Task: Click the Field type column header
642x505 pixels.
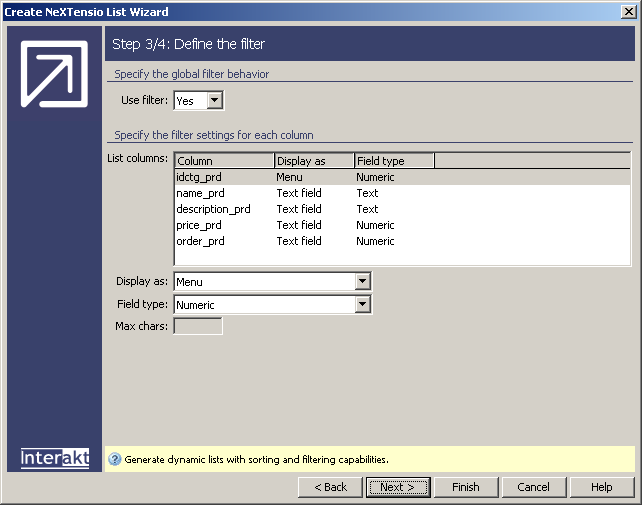Action: point(394,161)
